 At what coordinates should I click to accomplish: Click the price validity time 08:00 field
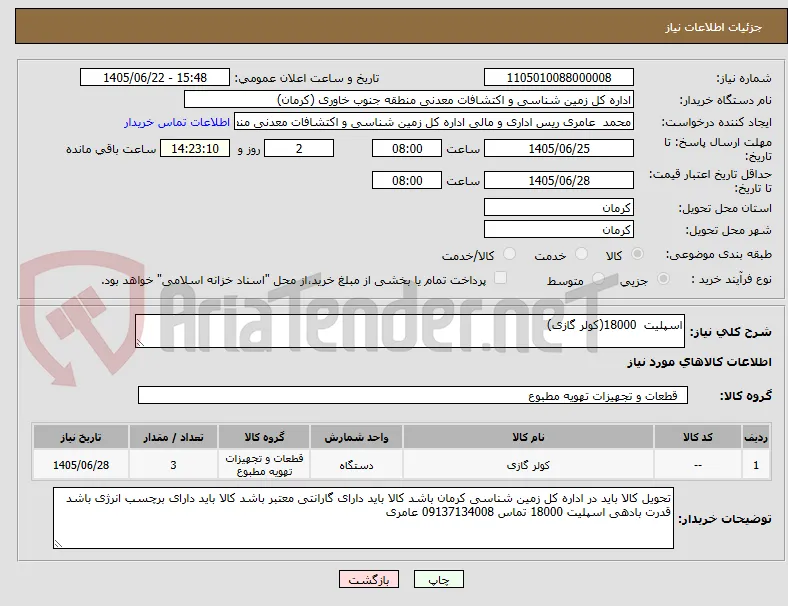[407, 180]
